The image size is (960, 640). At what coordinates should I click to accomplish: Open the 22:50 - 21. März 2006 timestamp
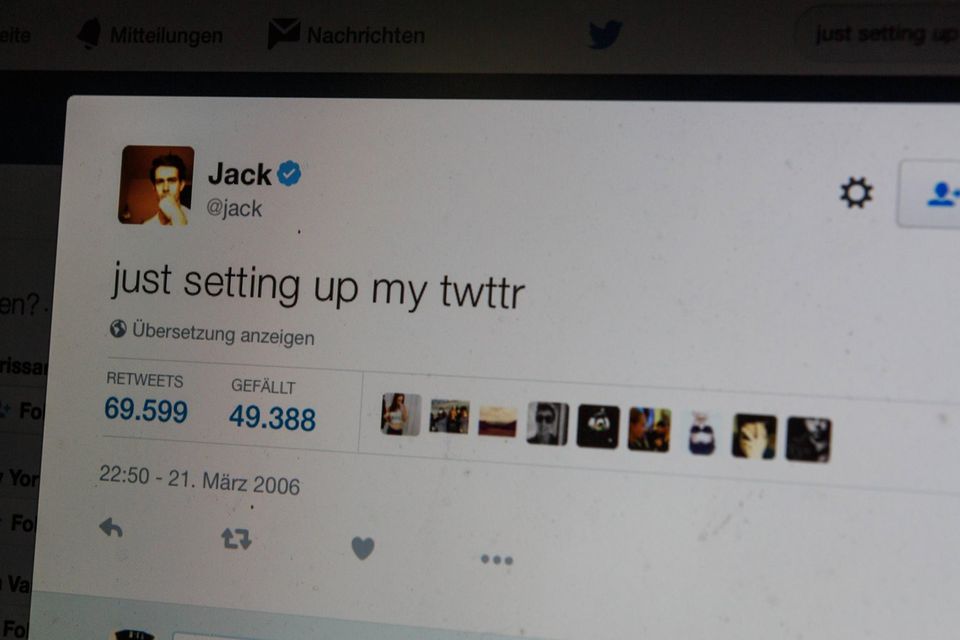pyautogui.click(x=200, y=480)
